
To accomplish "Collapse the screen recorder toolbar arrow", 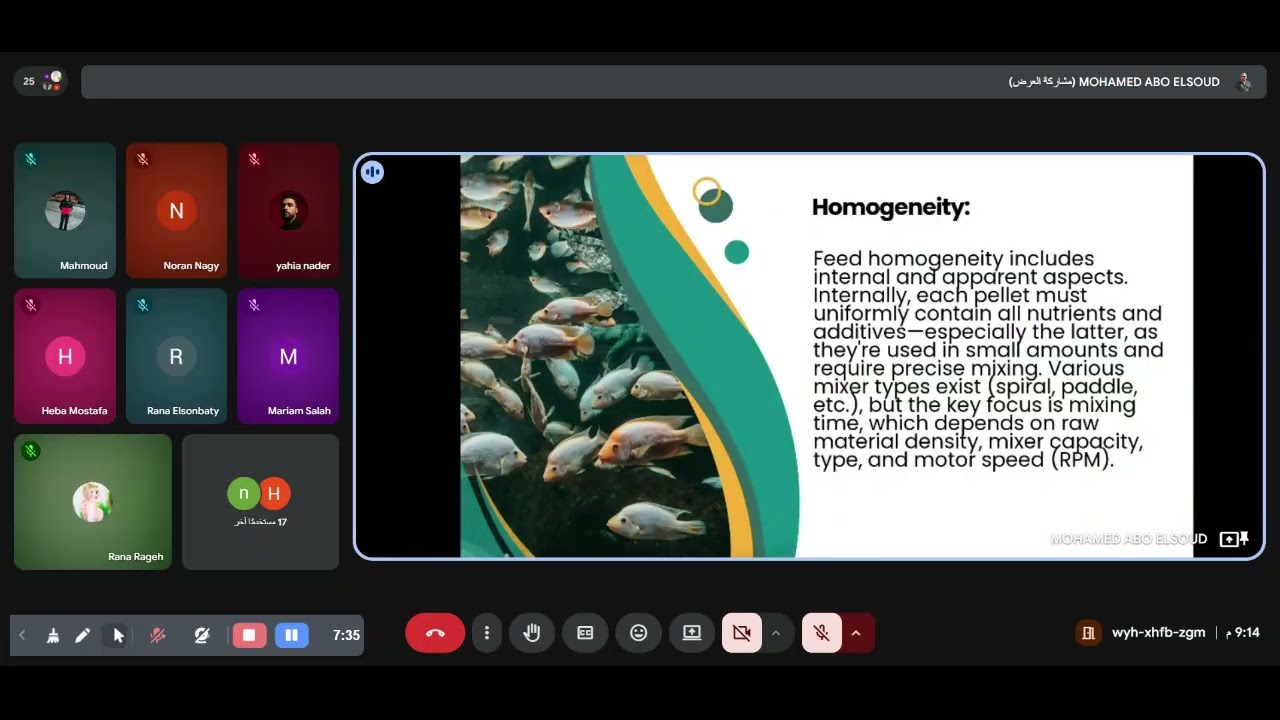I will (22, 635).
